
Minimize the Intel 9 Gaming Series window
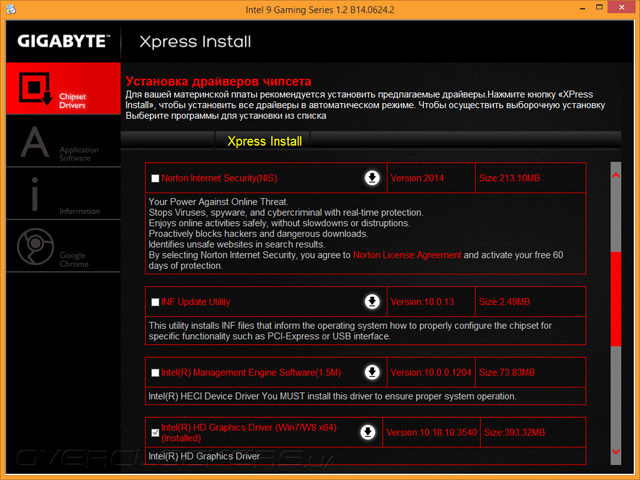pyautogui.click(x=582, y=8)
